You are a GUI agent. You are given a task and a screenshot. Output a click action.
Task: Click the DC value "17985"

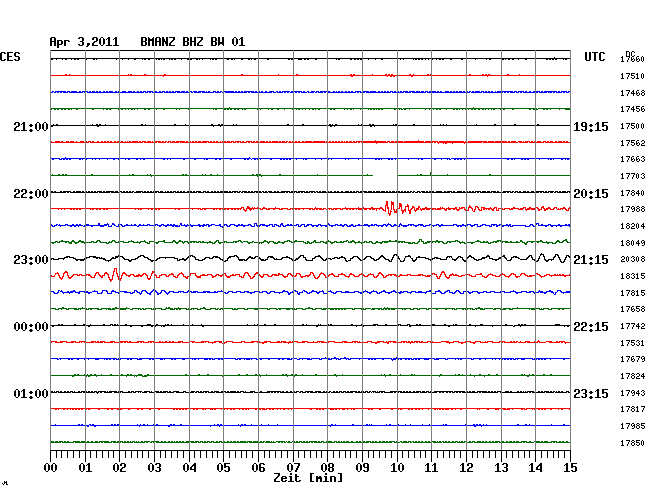point(633,426)
